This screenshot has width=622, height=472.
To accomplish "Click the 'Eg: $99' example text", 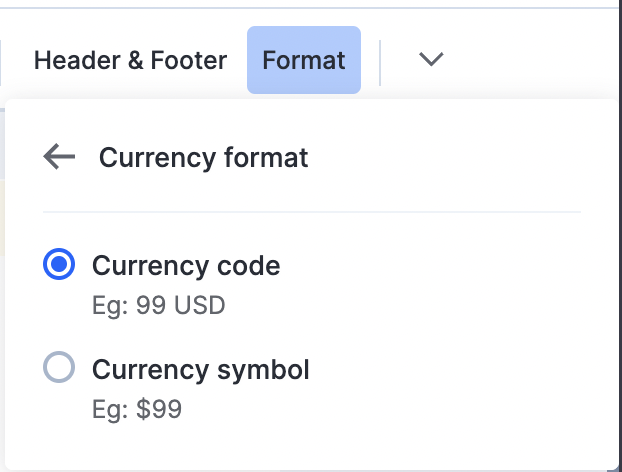I will pyautogui.click(x=137, y=408).
